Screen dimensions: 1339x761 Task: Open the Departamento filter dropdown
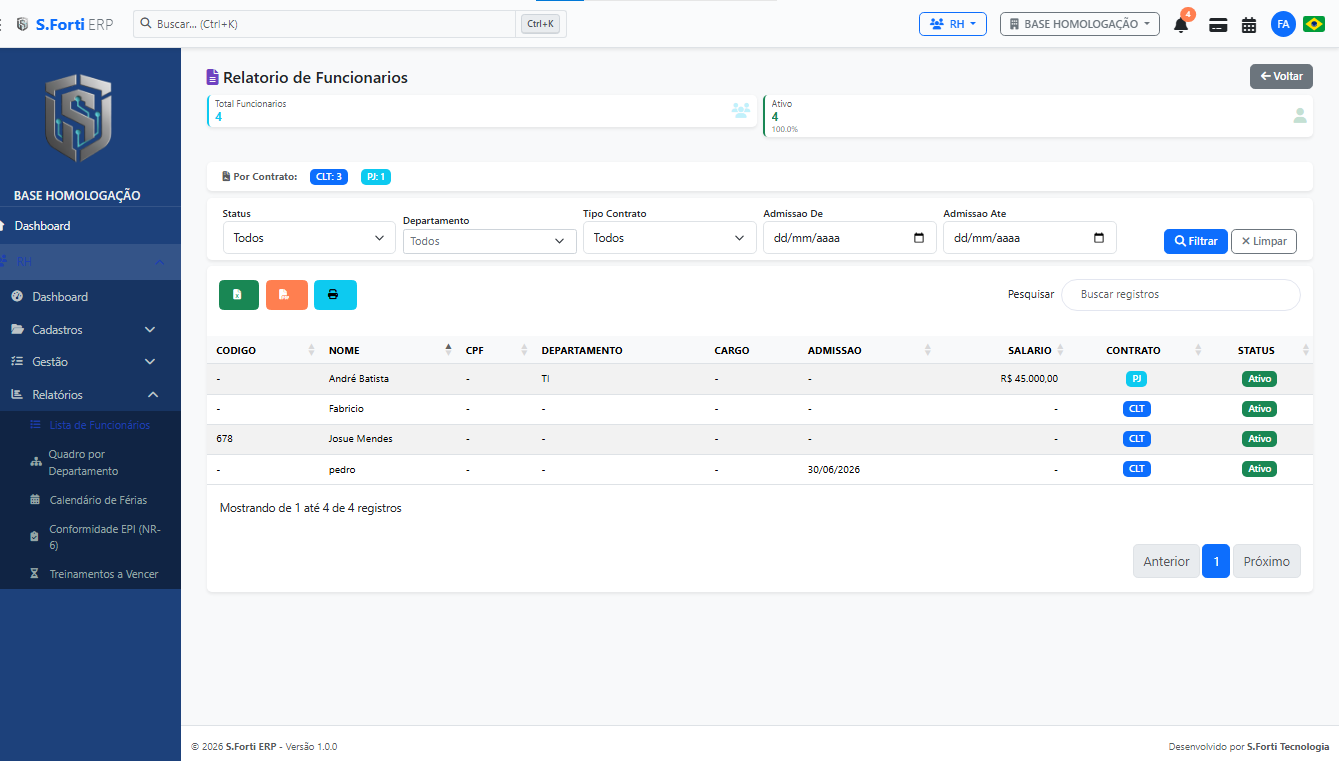(x=489, y=241)
